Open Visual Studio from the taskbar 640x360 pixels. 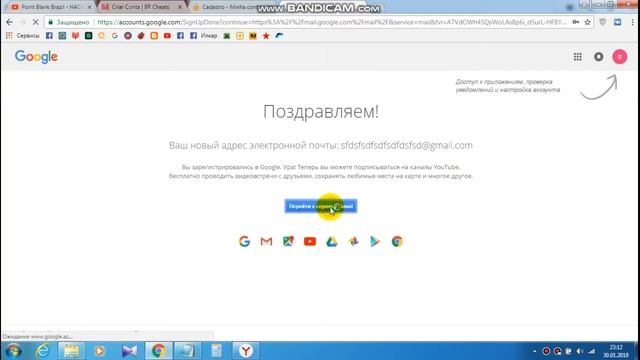(129, 351)
